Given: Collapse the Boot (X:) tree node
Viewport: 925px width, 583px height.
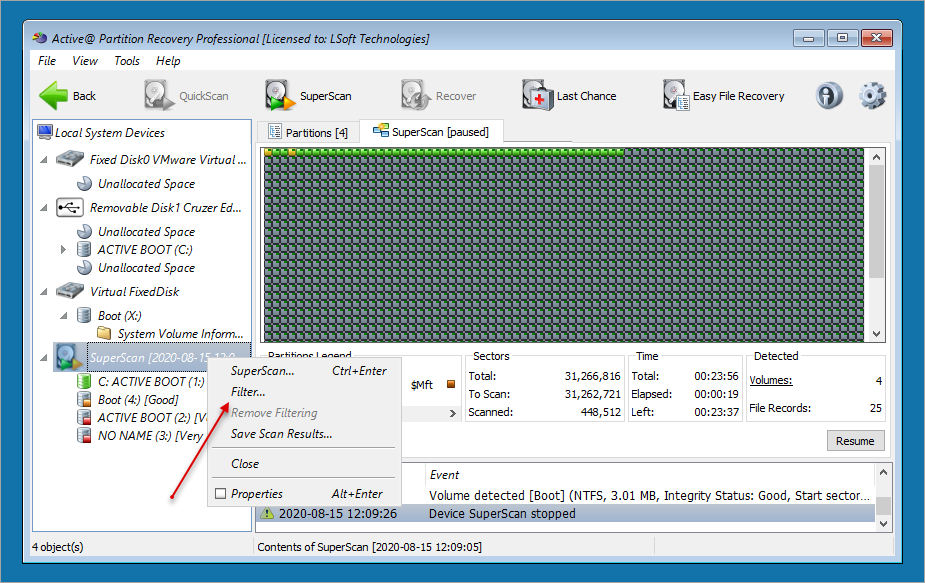Looking at the screenshot, I should 64,316.
